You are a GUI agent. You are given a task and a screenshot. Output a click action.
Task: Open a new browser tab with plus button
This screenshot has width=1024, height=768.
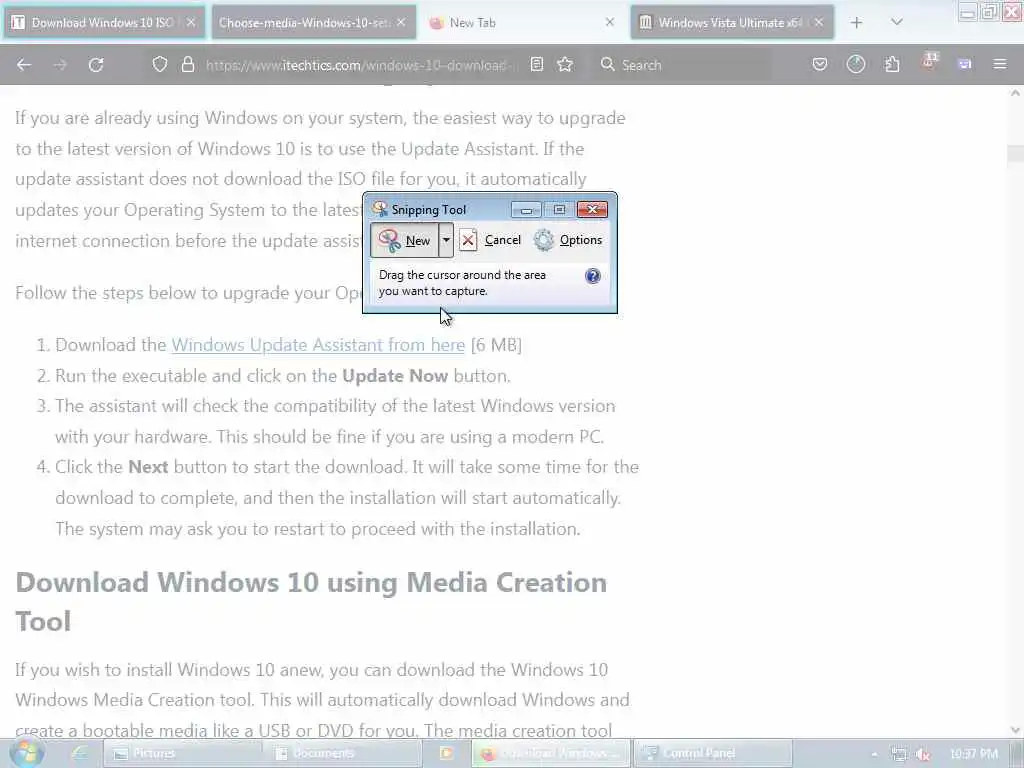(856, 23)
